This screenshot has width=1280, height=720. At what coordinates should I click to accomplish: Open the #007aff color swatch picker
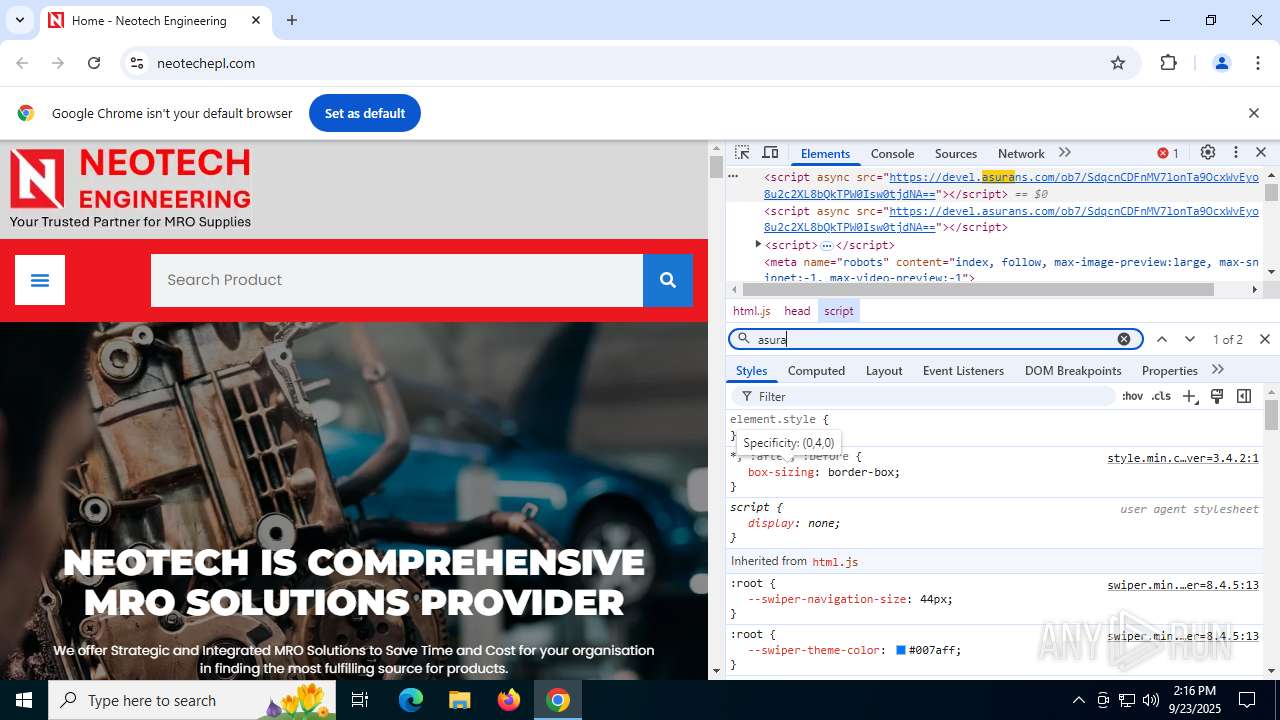901,650
